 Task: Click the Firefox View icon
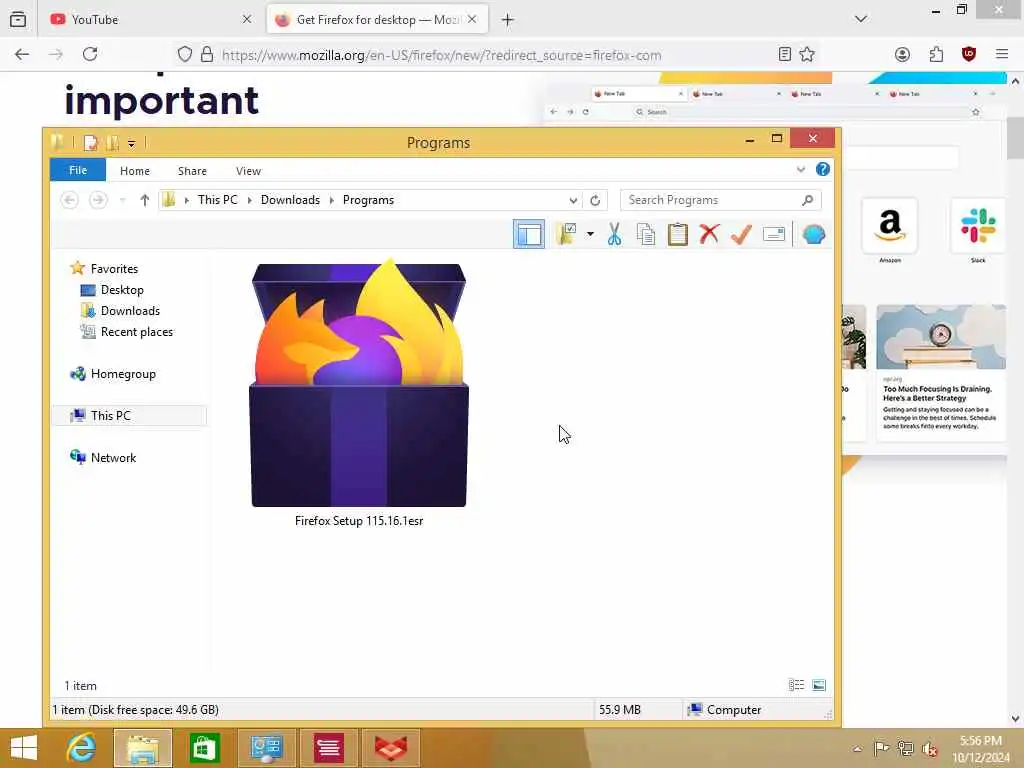(18, 20)
